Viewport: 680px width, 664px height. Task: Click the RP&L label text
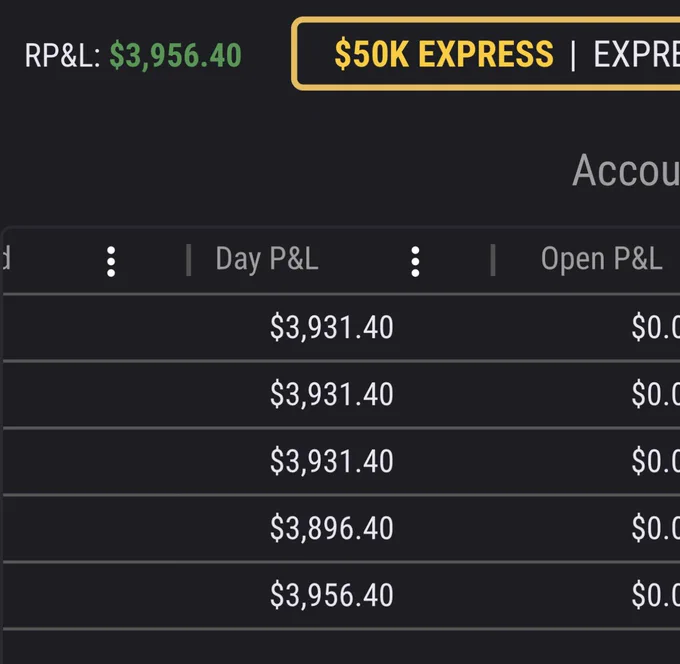(62, 56)
